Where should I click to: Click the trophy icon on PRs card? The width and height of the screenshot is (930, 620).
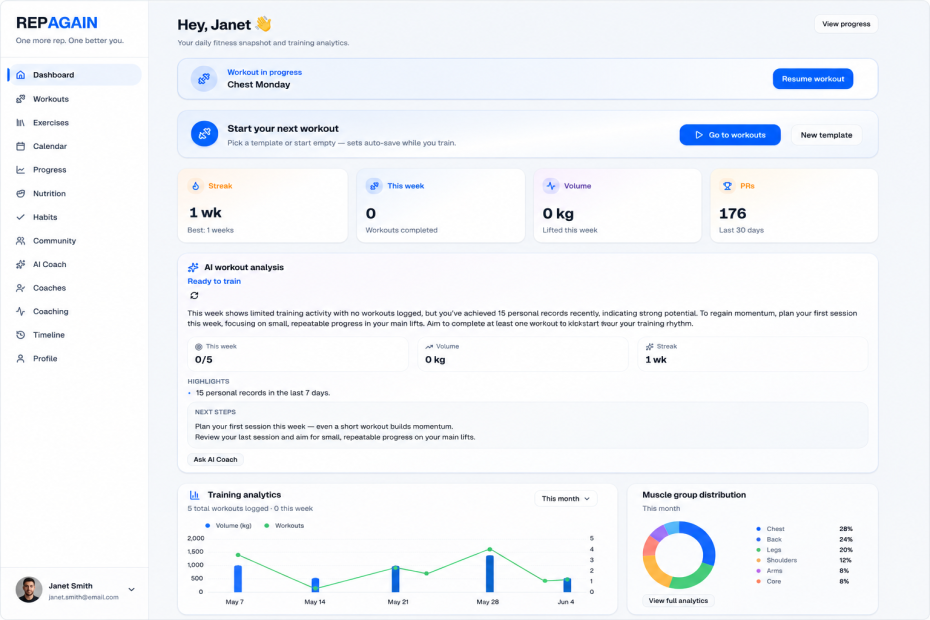(x=727, y=186)
